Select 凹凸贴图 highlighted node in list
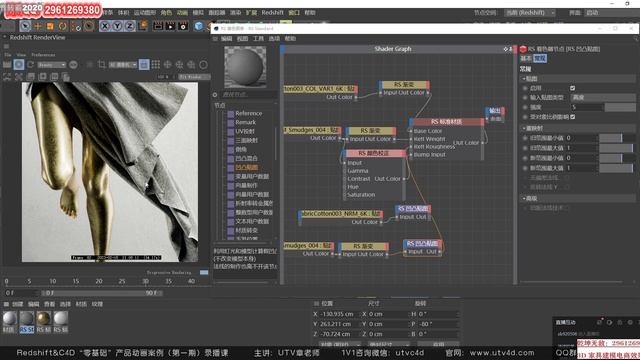This screenshot has height=360, width=640. pos(247,167)
